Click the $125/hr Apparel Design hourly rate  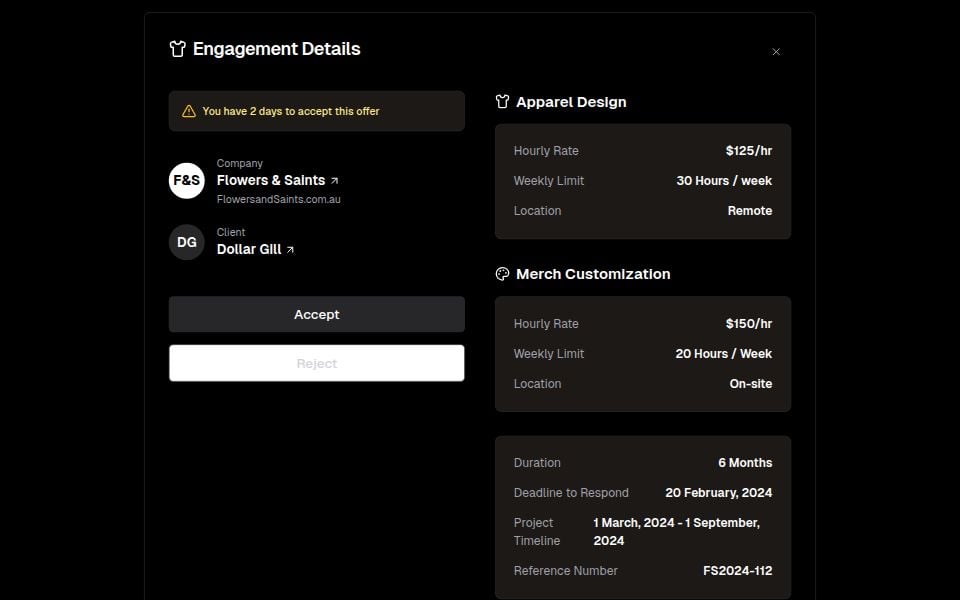[x=748, y=151]
